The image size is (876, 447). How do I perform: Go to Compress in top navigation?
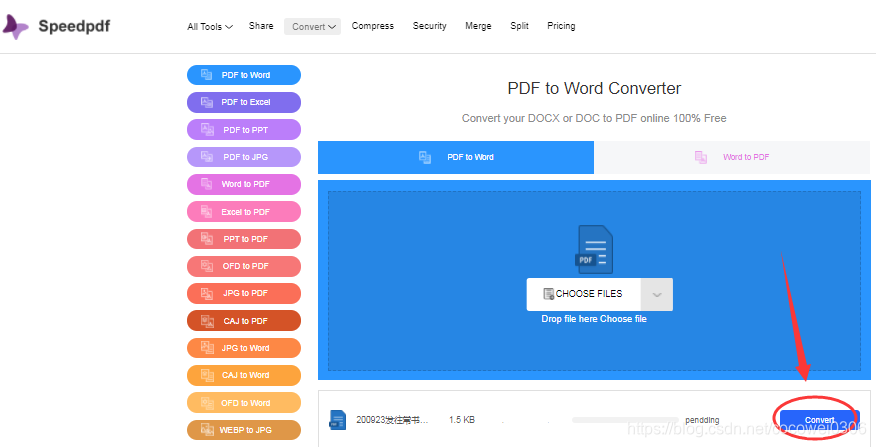(x=373, y=26)
